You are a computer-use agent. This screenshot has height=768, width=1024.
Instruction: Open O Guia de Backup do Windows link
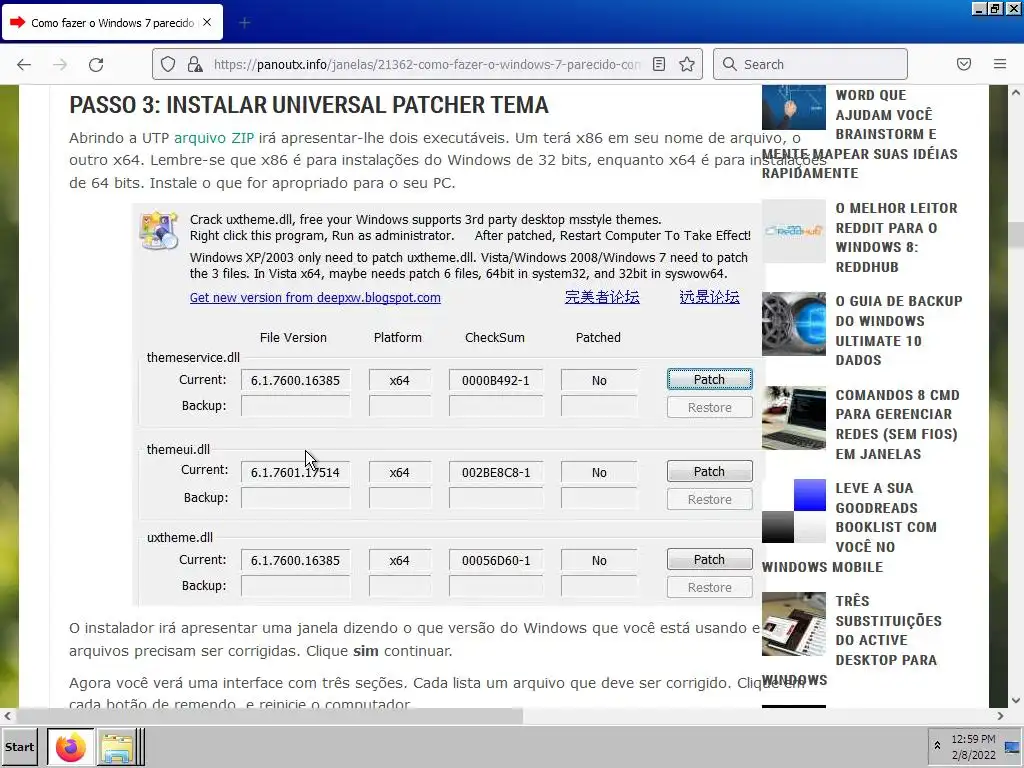(899, 330)
